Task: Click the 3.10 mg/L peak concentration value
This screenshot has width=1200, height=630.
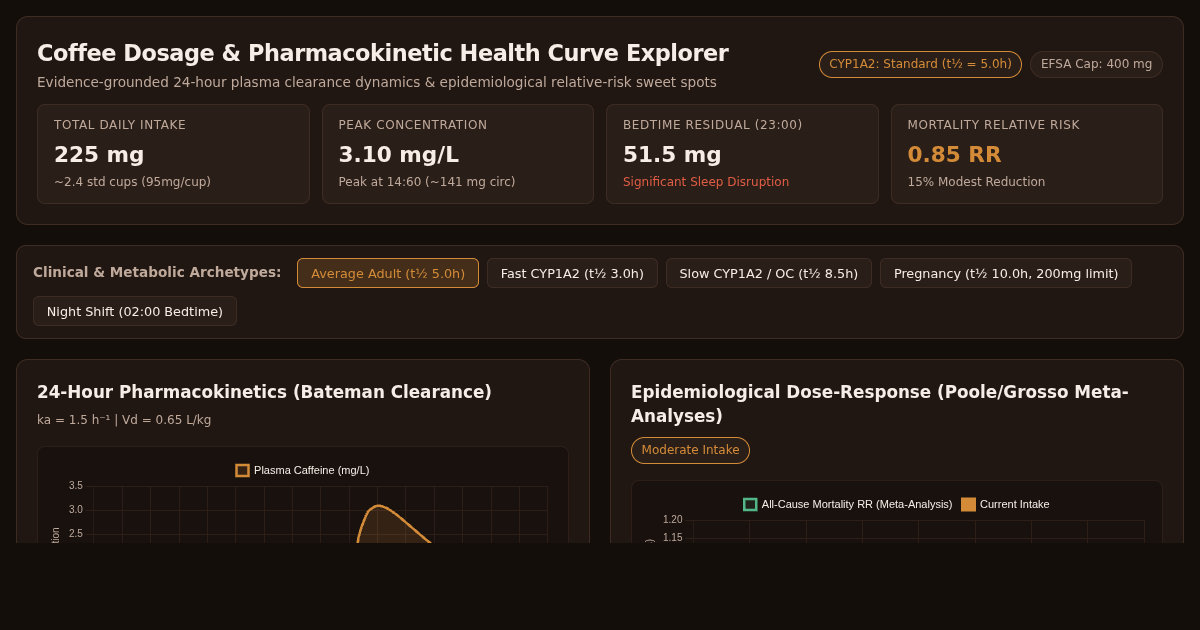Action: pyautogui.click(x=398, y=155)
